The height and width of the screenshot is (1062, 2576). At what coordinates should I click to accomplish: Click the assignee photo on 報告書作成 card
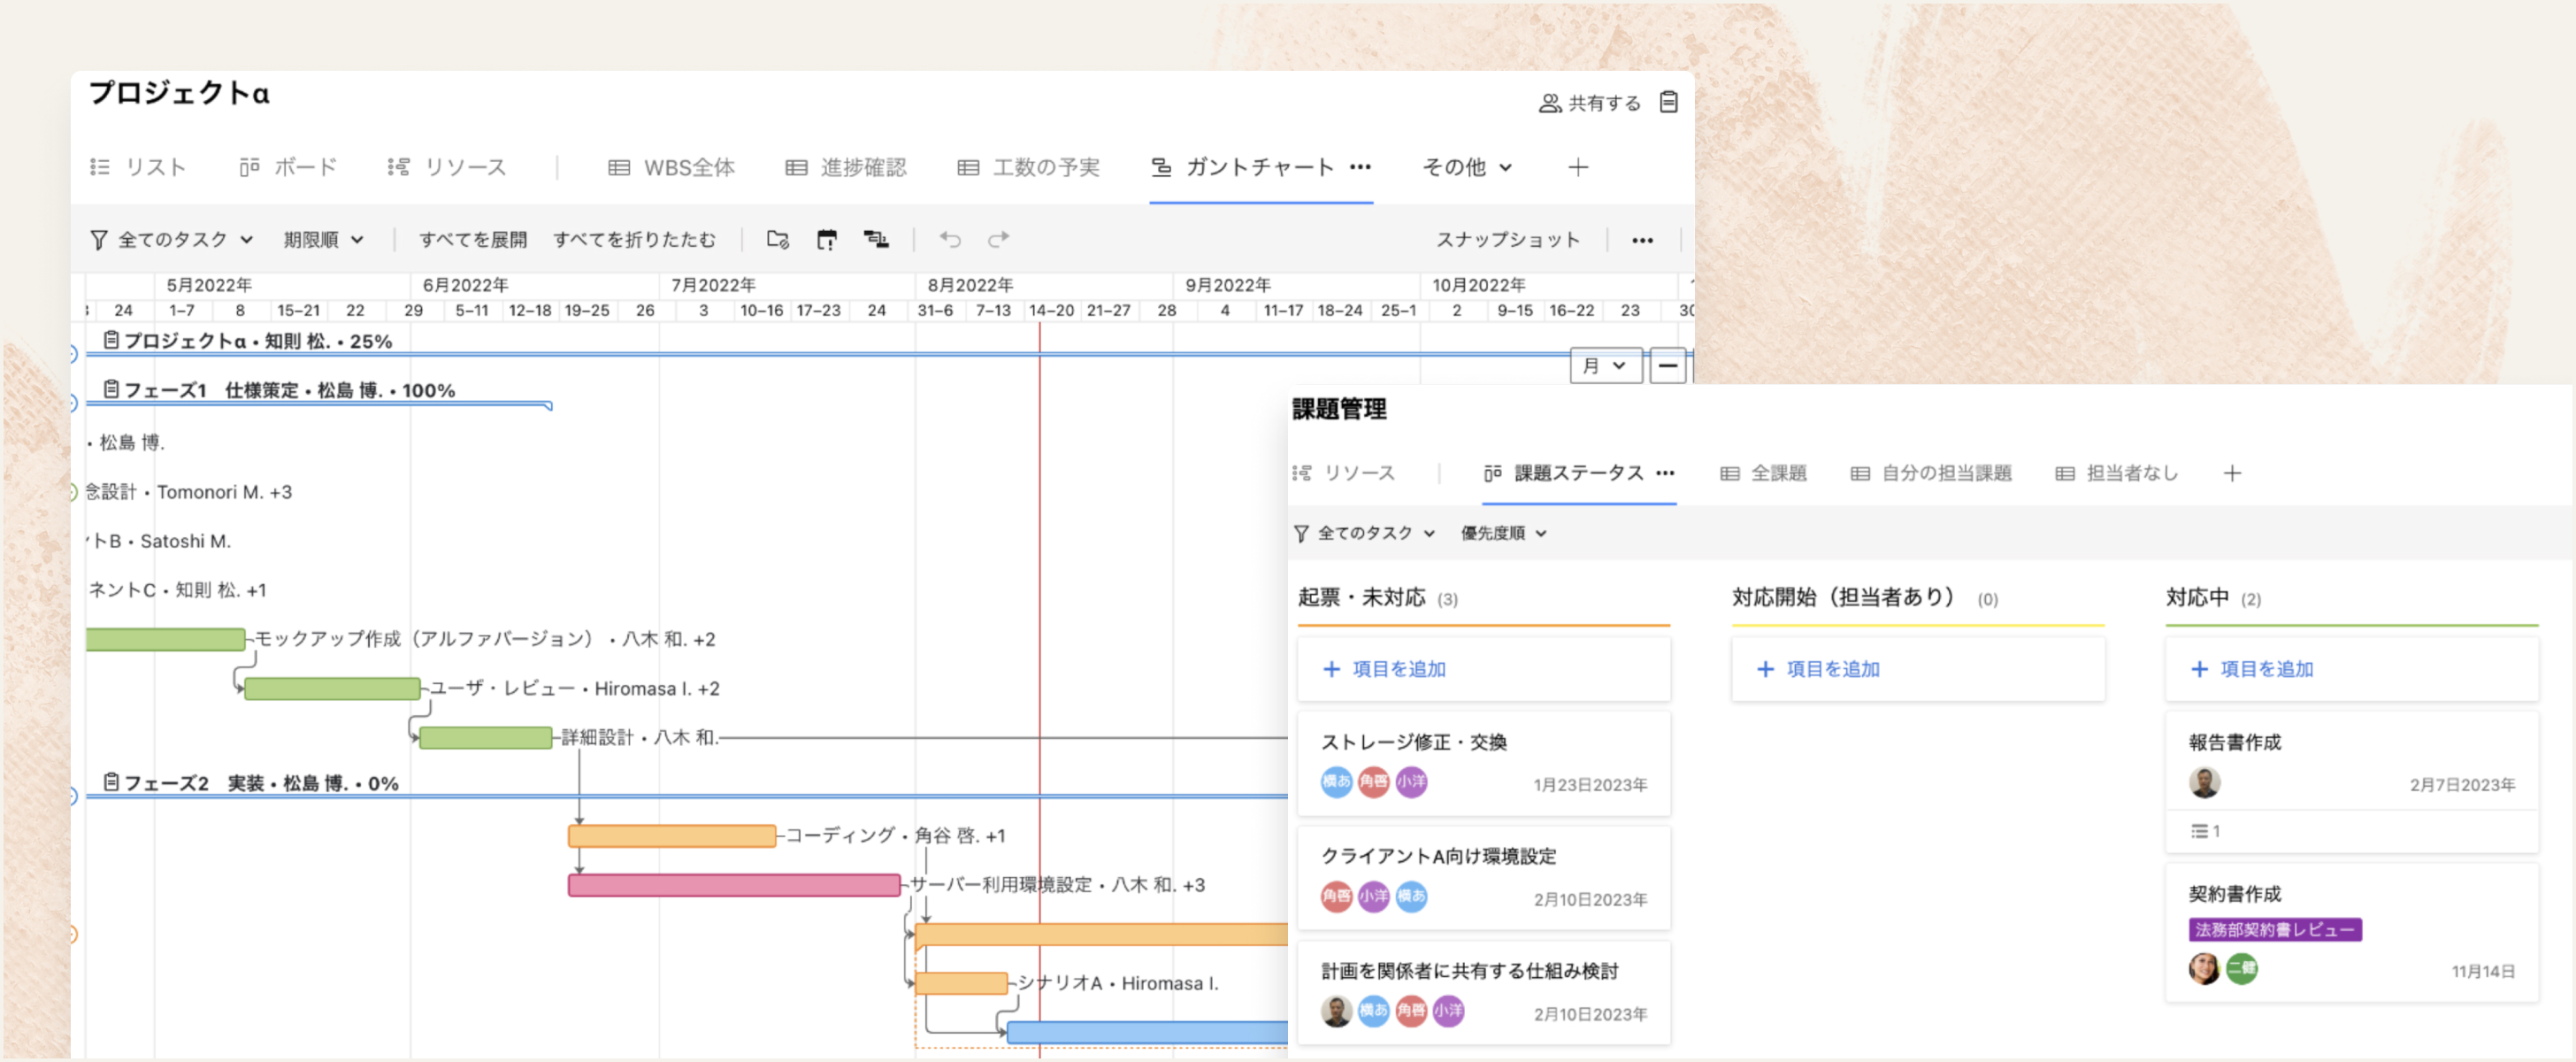pos(2204,782)
